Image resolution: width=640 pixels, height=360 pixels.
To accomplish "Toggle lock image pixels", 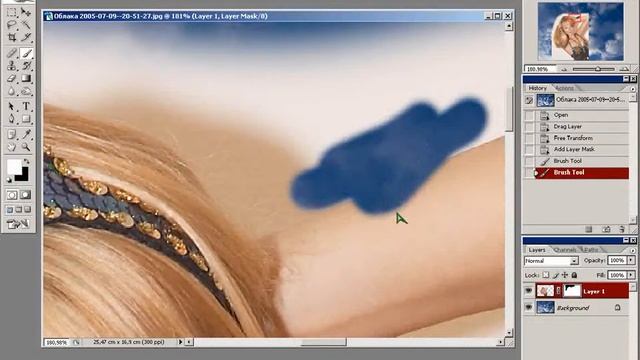I will click(x=556, y=275).
